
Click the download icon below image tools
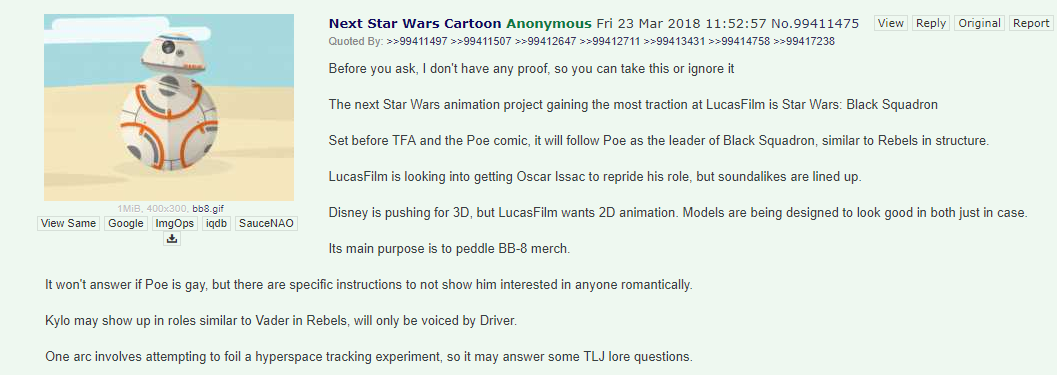[x=172, y=239]
